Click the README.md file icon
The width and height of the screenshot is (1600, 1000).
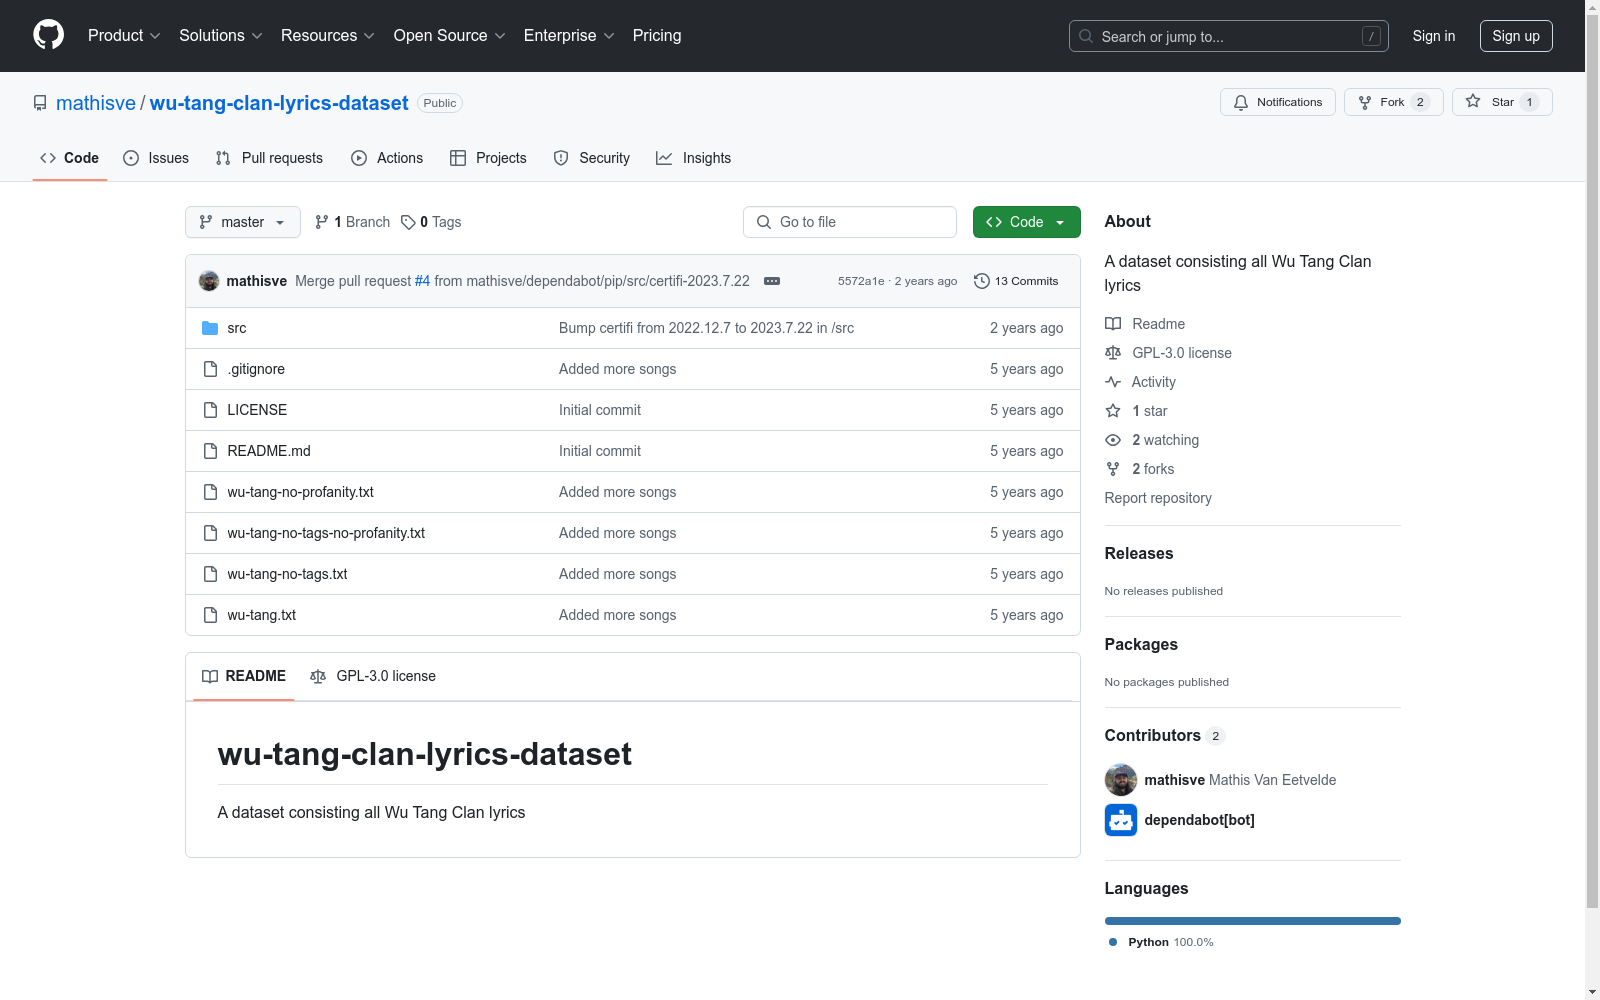pyautogui.click(x=210, y=451)
